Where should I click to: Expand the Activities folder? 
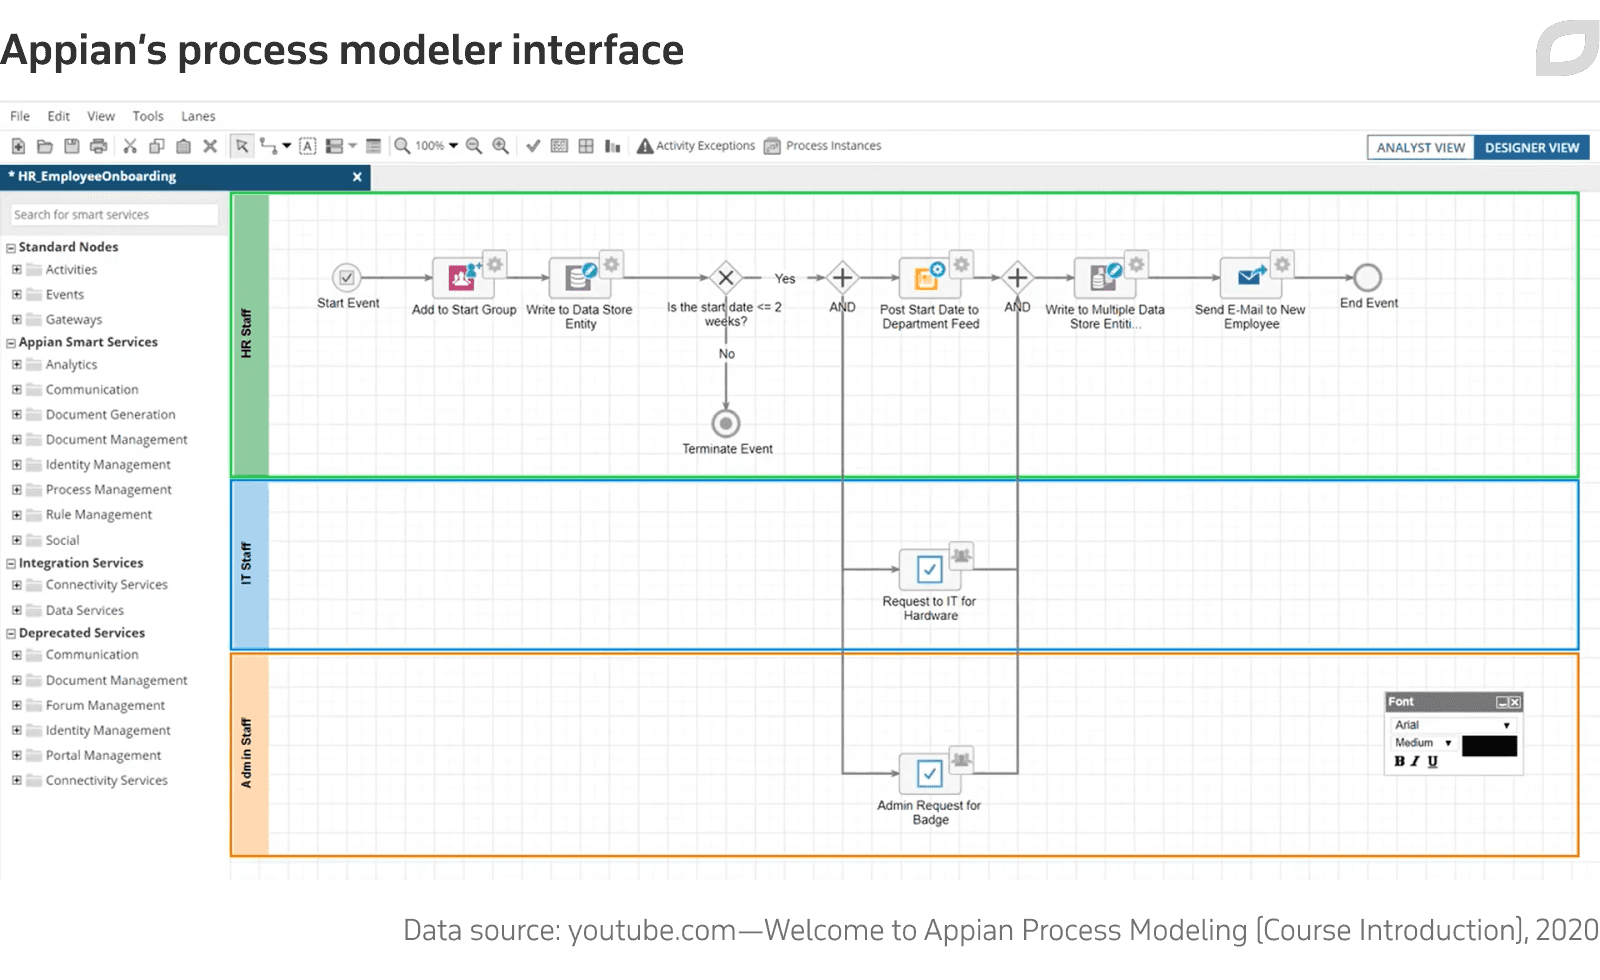pyautogui.click(x=16, y=270)
